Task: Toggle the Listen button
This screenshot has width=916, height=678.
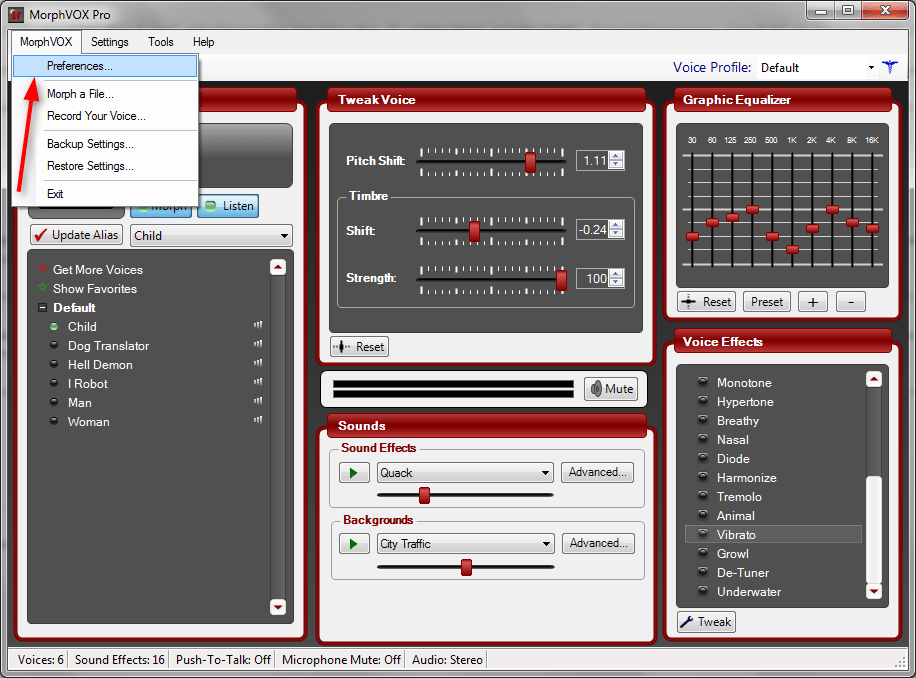Action: pyautogui.click(x=228, y=206)
